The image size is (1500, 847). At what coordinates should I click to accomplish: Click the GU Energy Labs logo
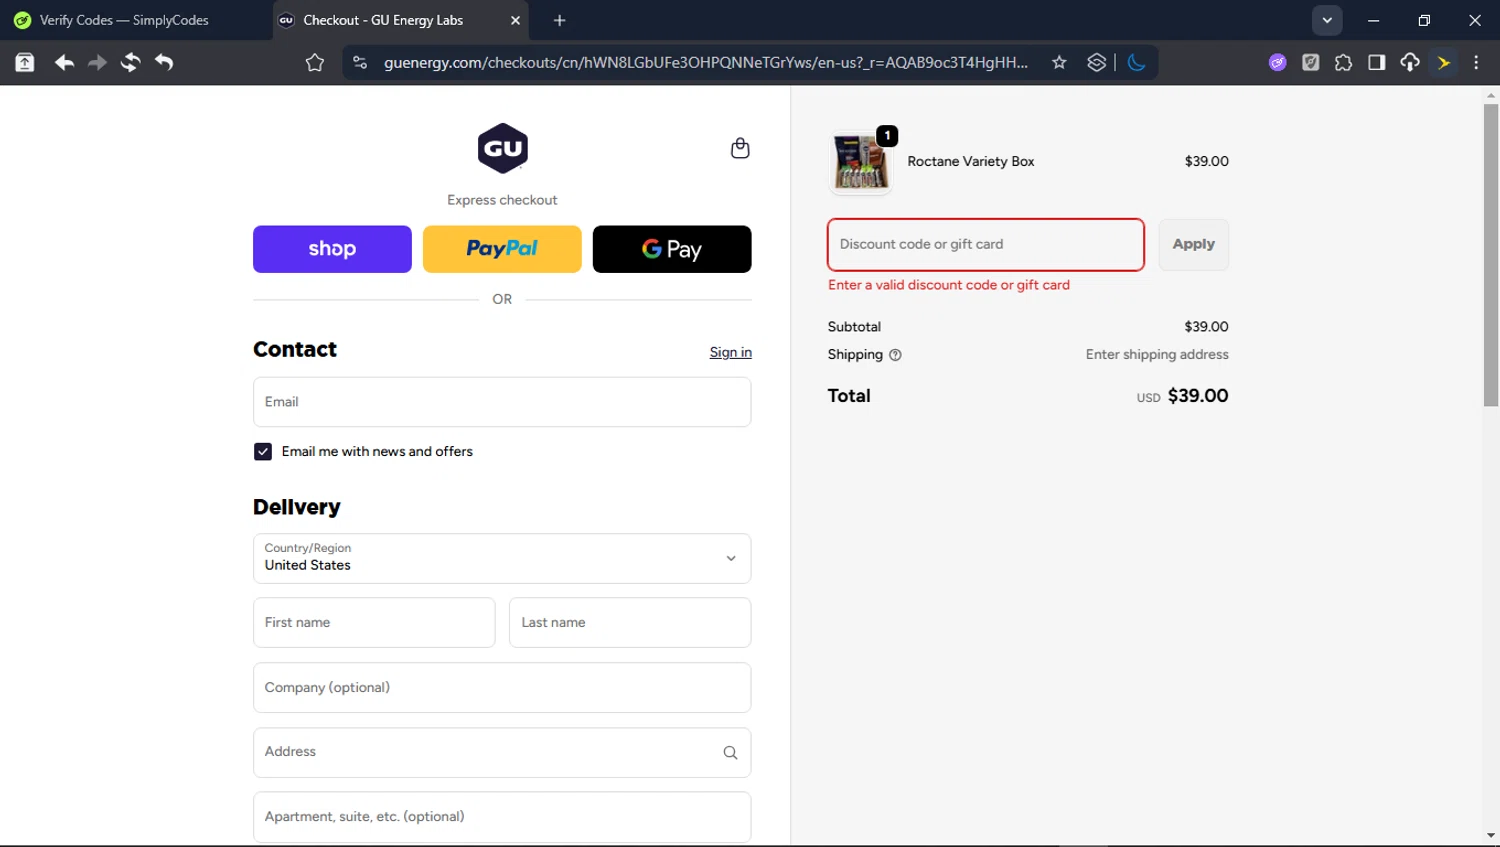tap(502, 148)
